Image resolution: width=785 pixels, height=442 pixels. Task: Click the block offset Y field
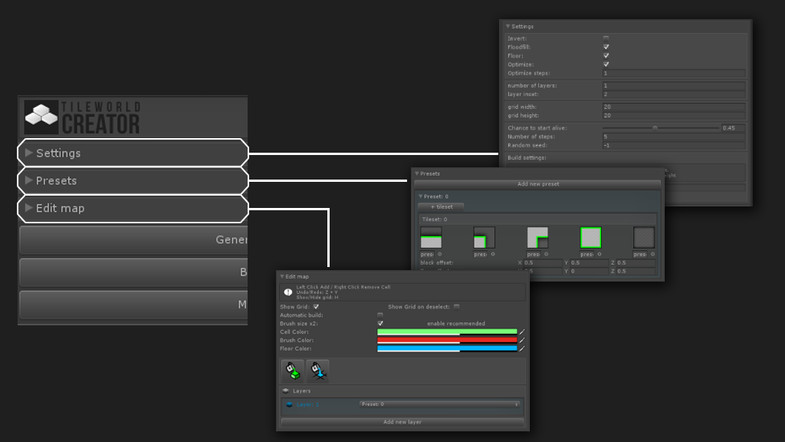pos(589,262)
